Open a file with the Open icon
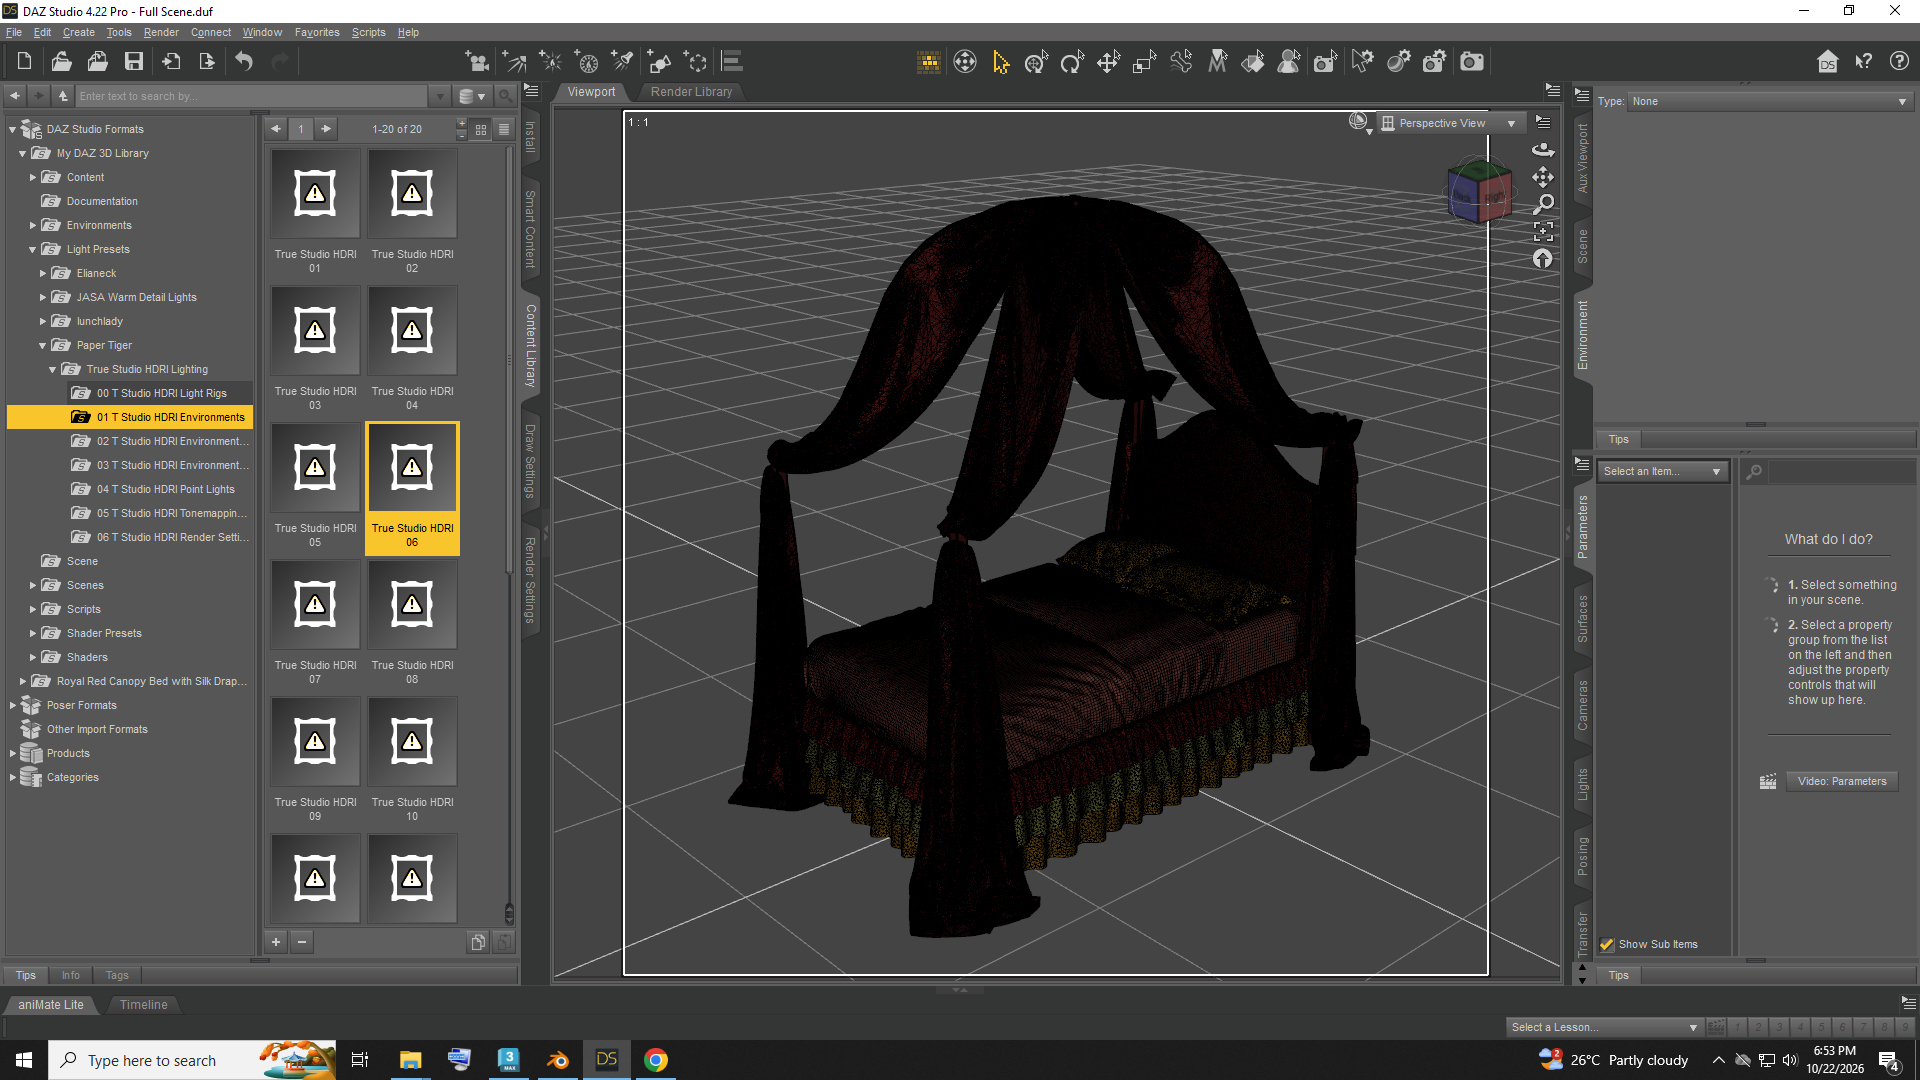1920x1080 pixels. coord(61,62)
